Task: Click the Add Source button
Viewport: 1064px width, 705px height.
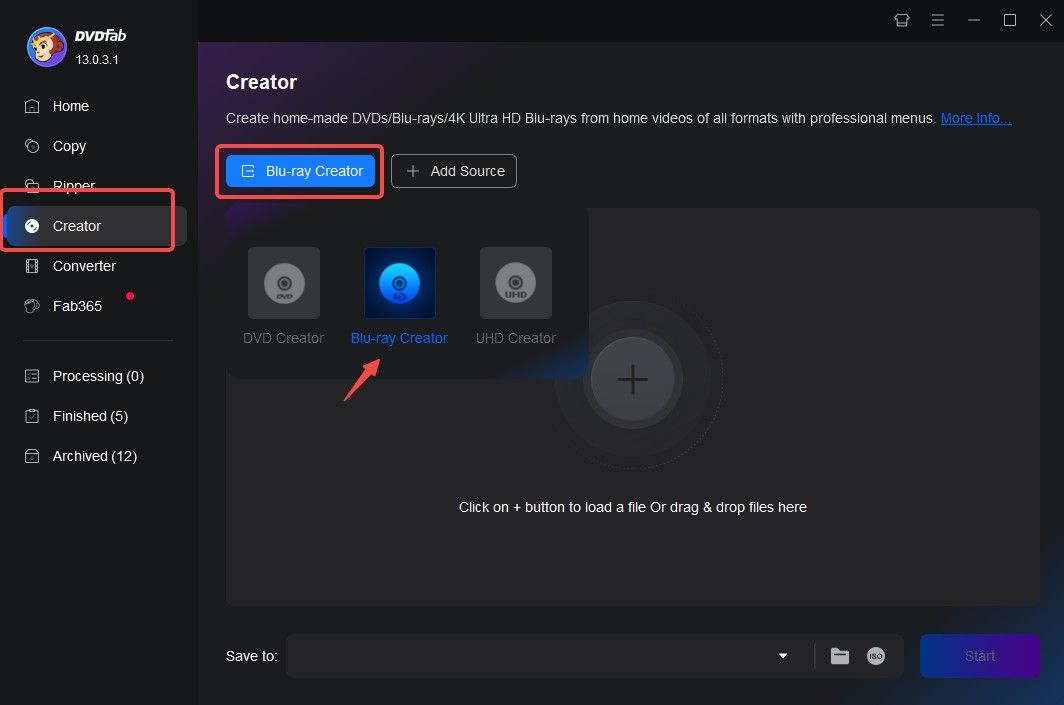Action: pyautogui.click(x=454, y=171)
